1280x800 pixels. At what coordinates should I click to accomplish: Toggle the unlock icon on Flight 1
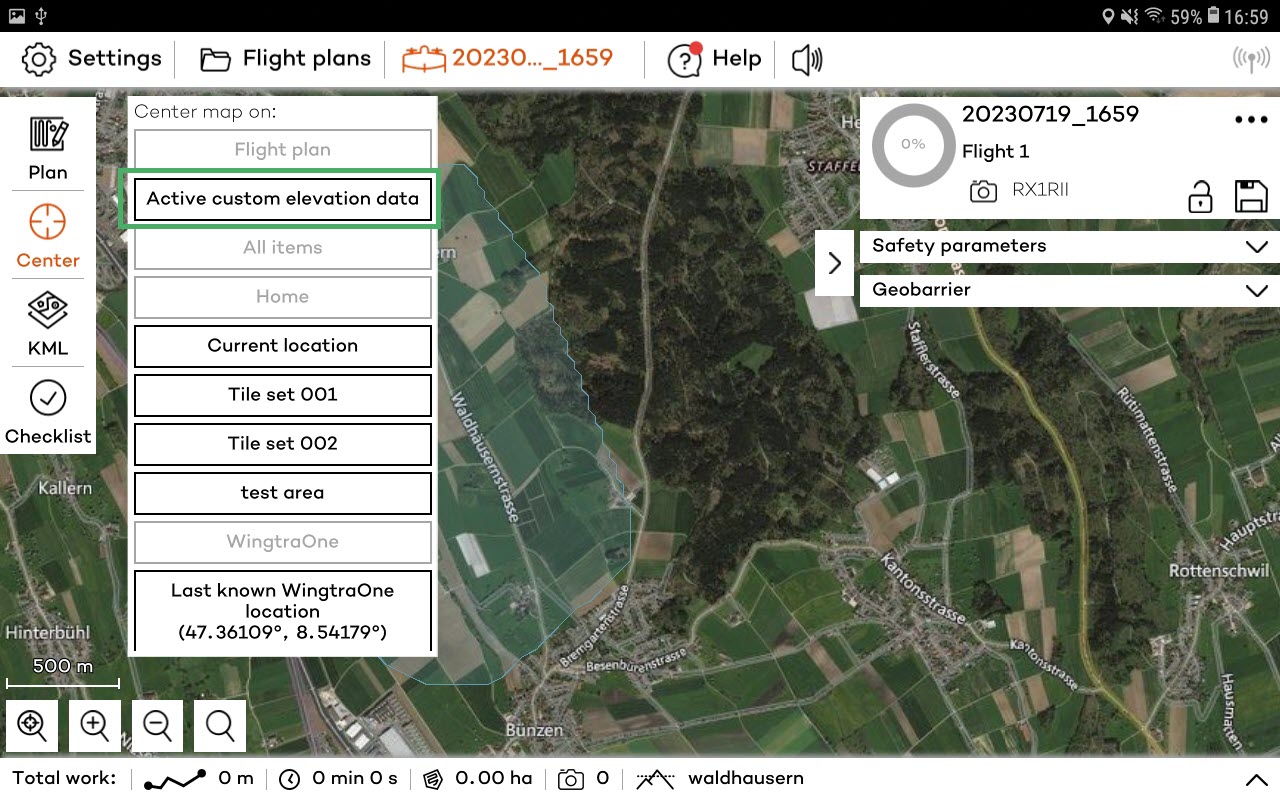[x=1200, y=197]
